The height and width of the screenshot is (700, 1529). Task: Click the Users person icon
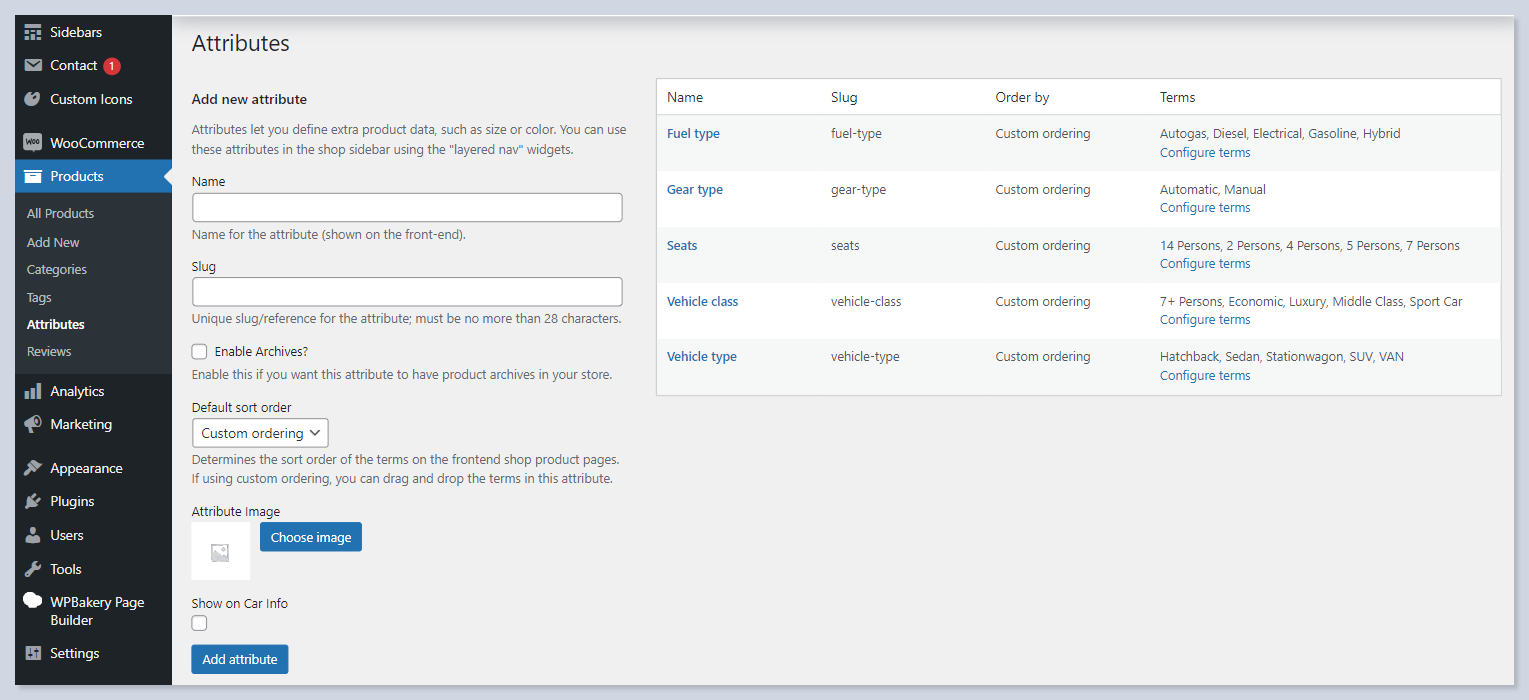coord(33,535)
